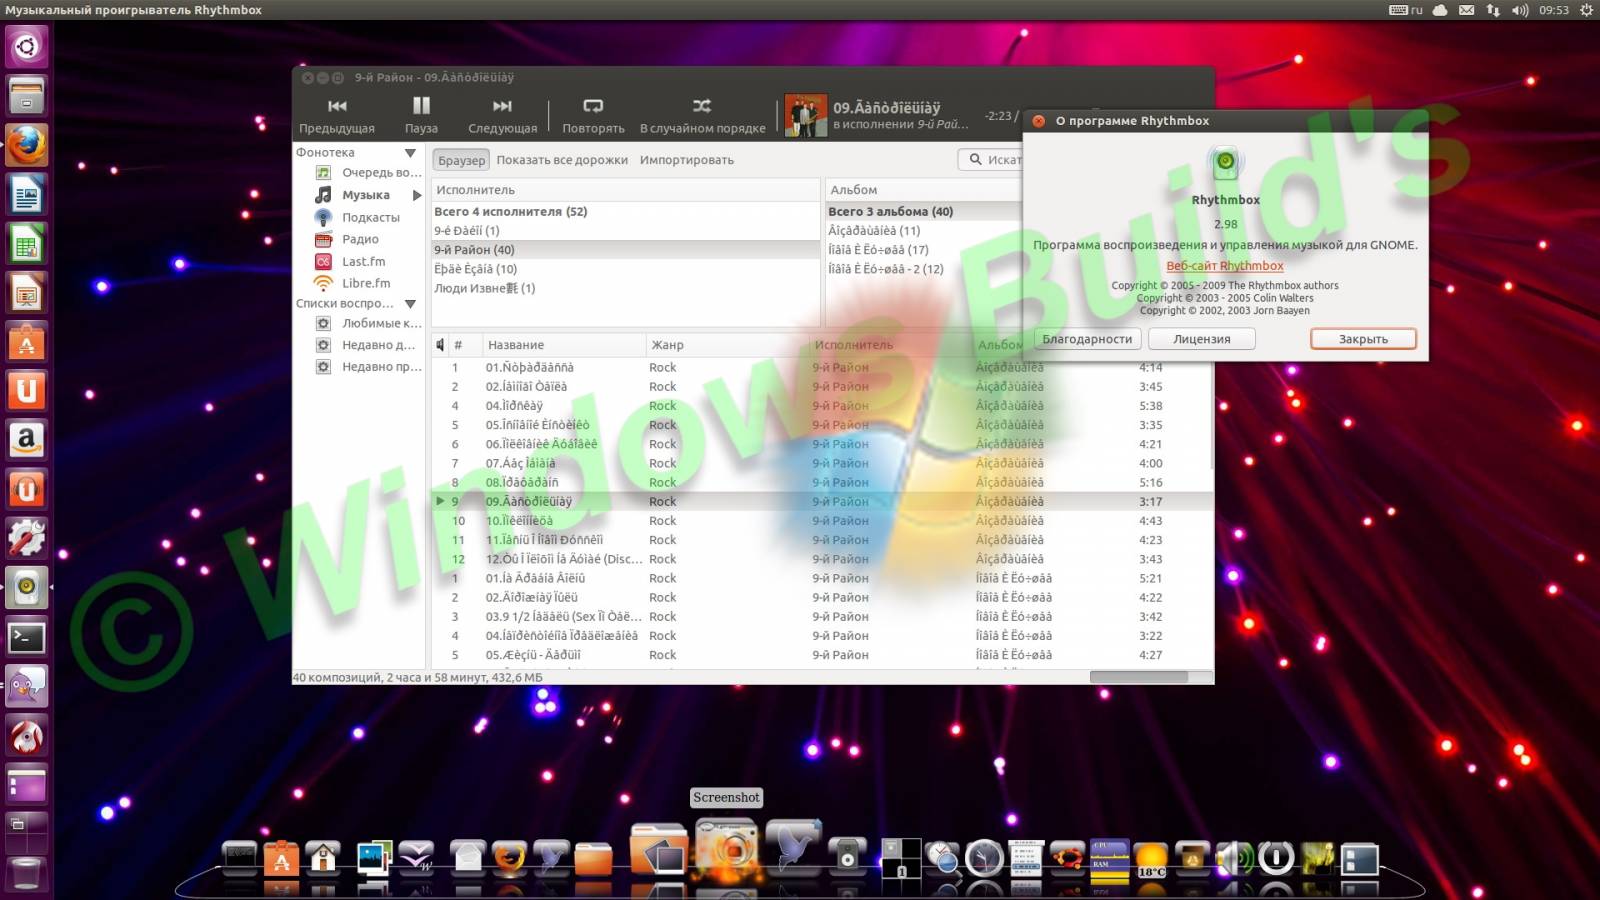
Task: Sort tracks by Жанр column header
Action: click(727, 345)
